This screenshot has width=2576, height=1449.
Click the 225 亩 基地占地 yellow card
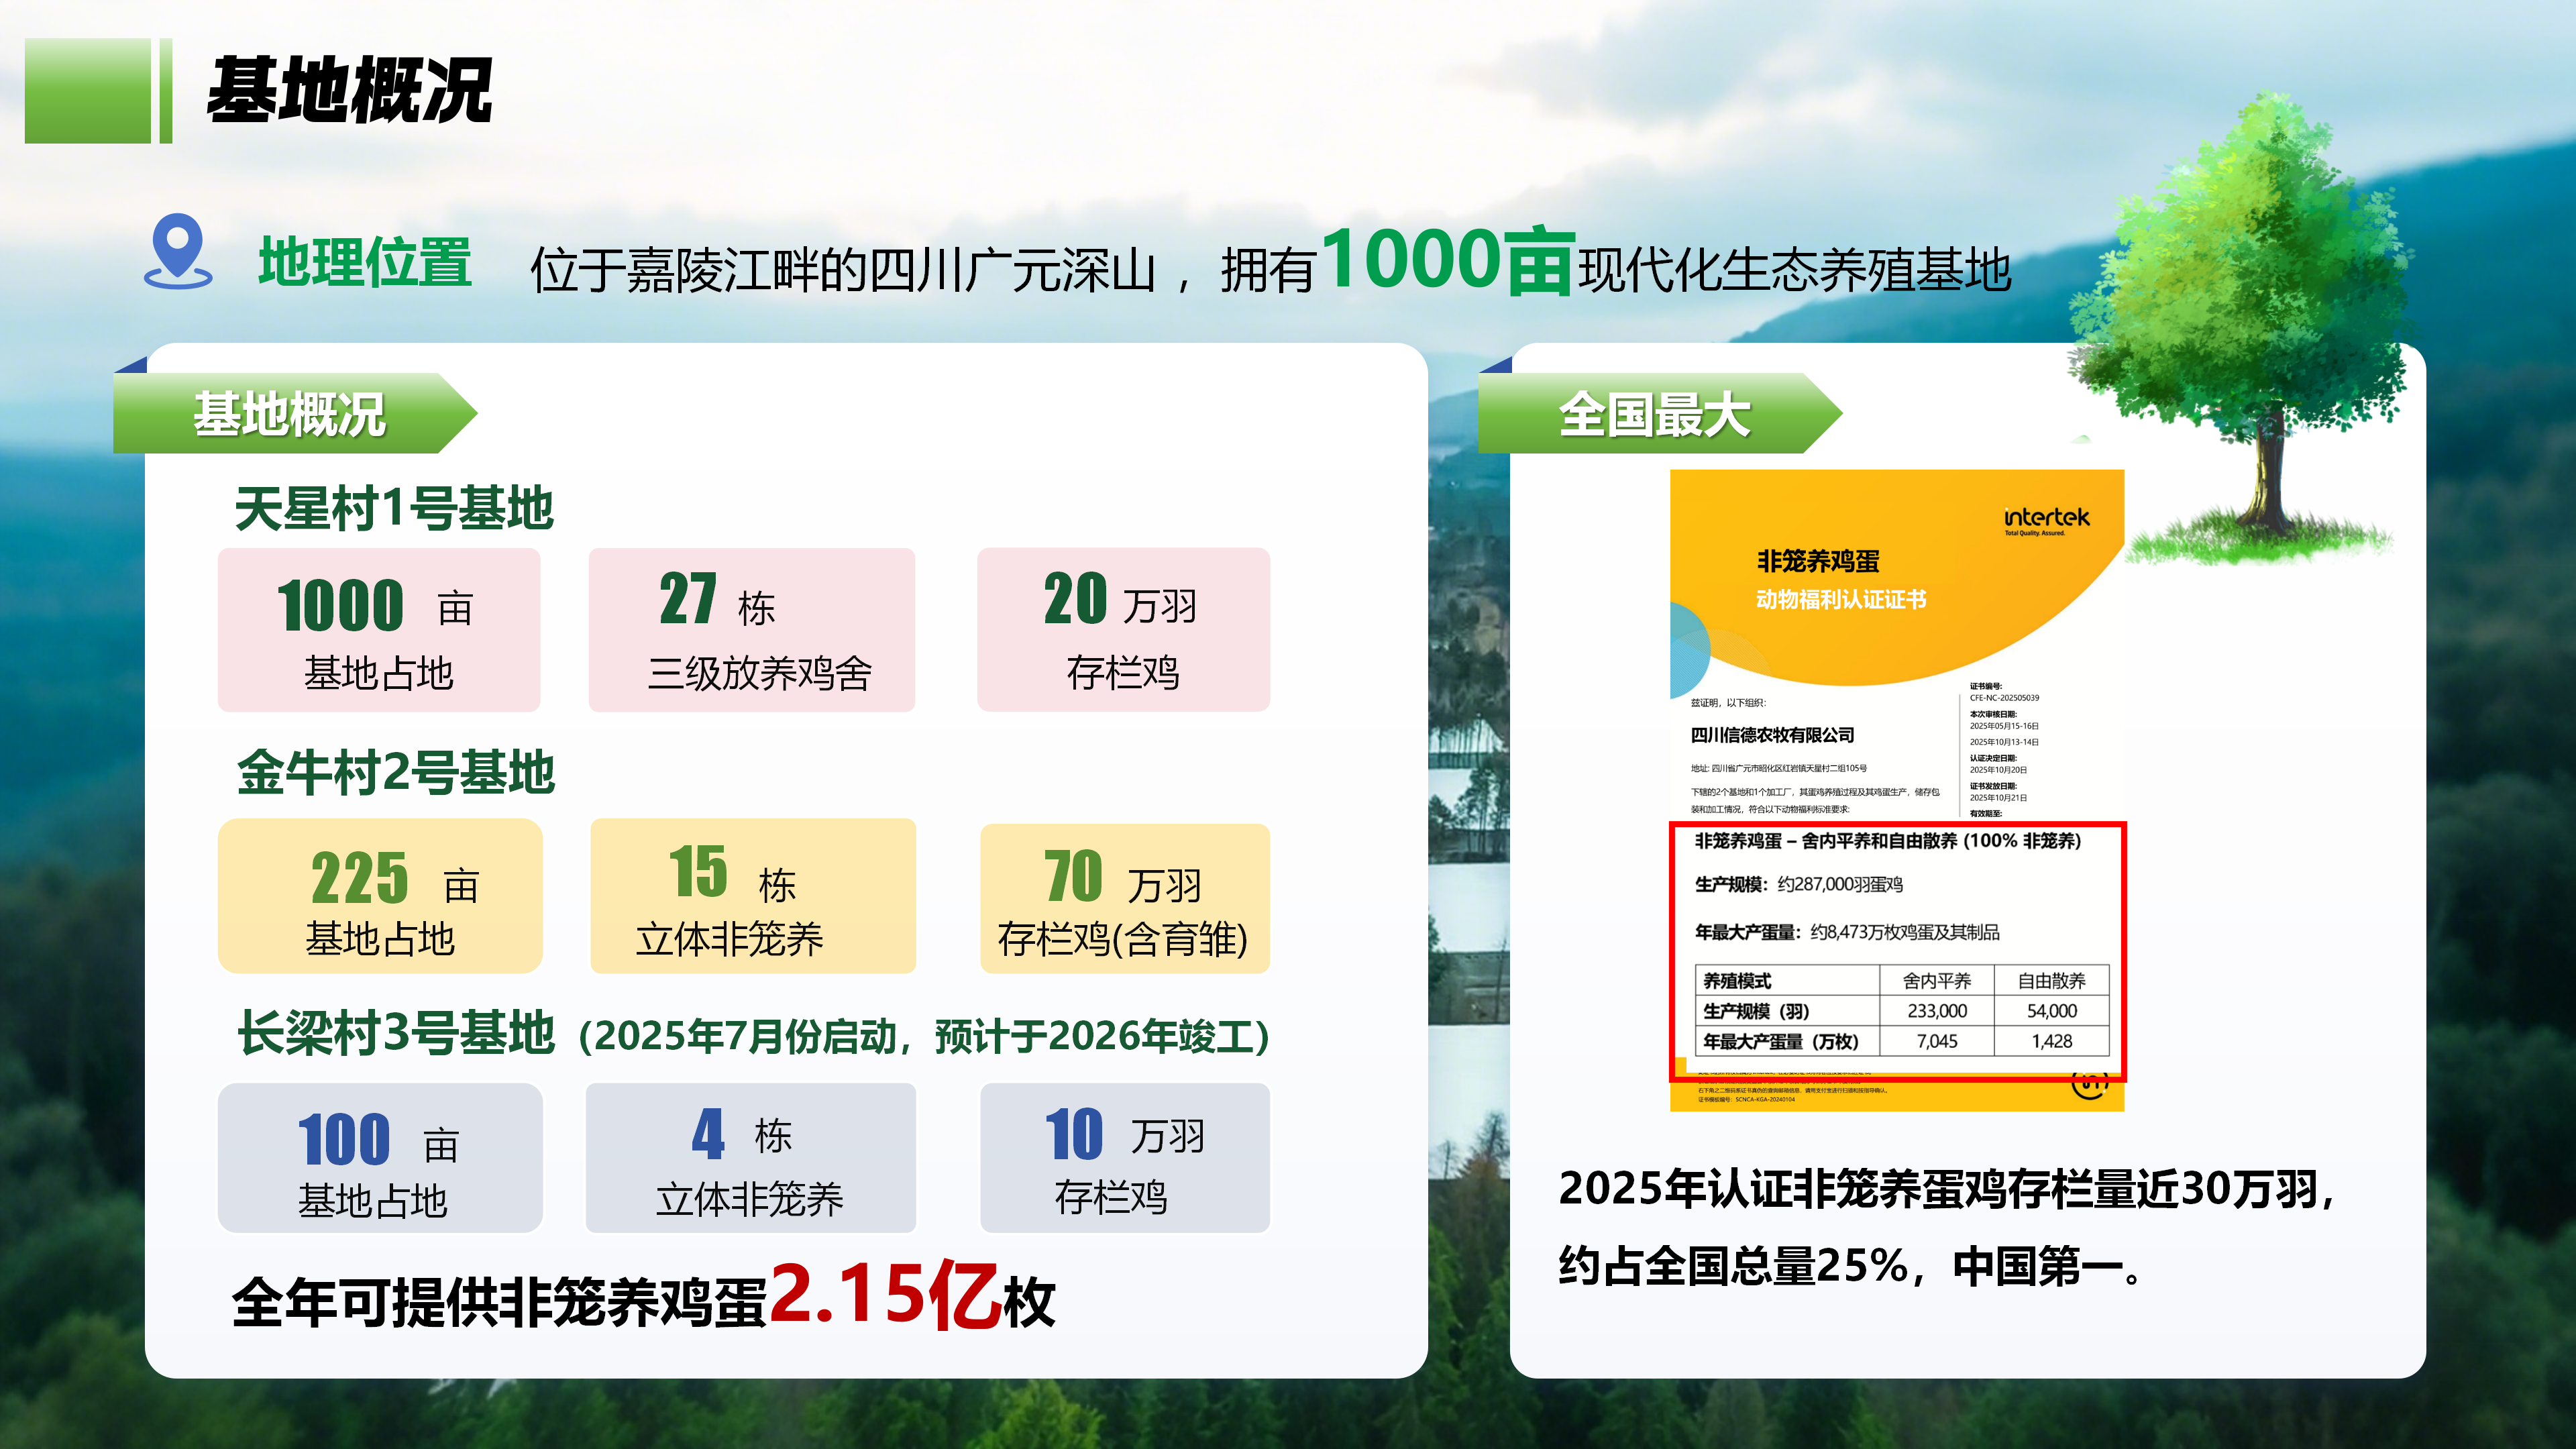[x=380, y=897]
